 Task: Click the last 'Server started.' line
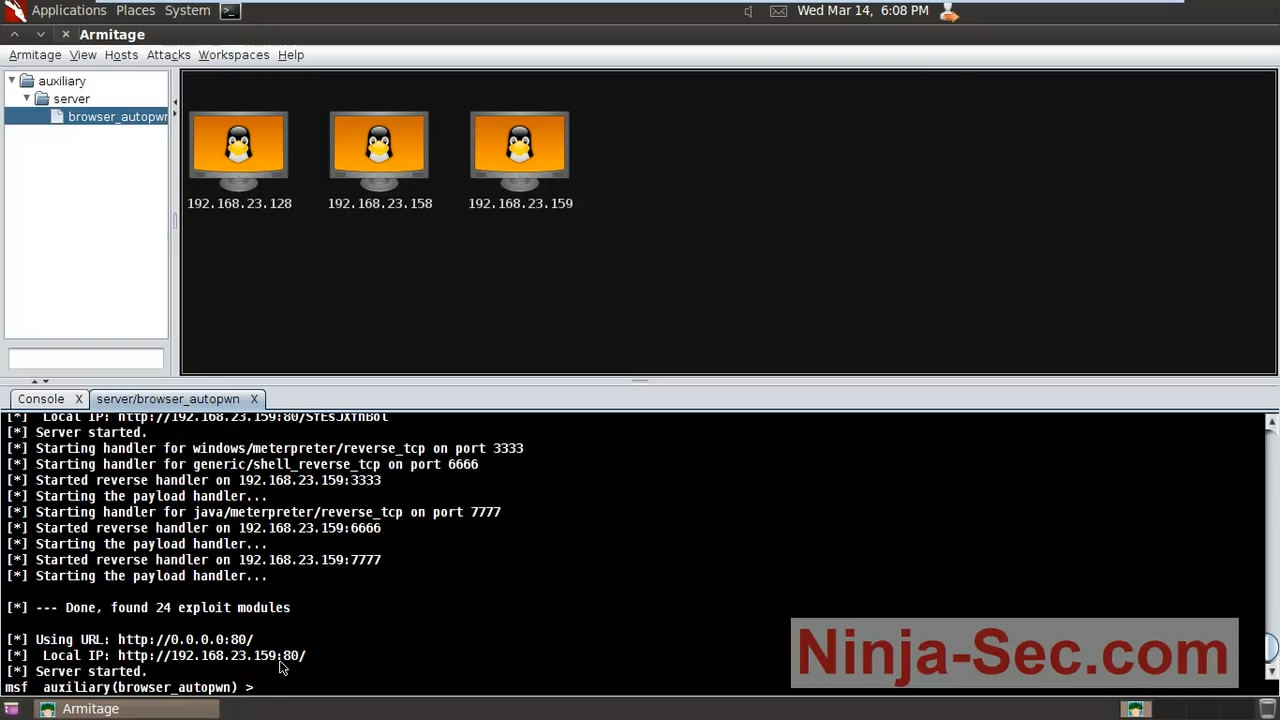pos(76,672)
